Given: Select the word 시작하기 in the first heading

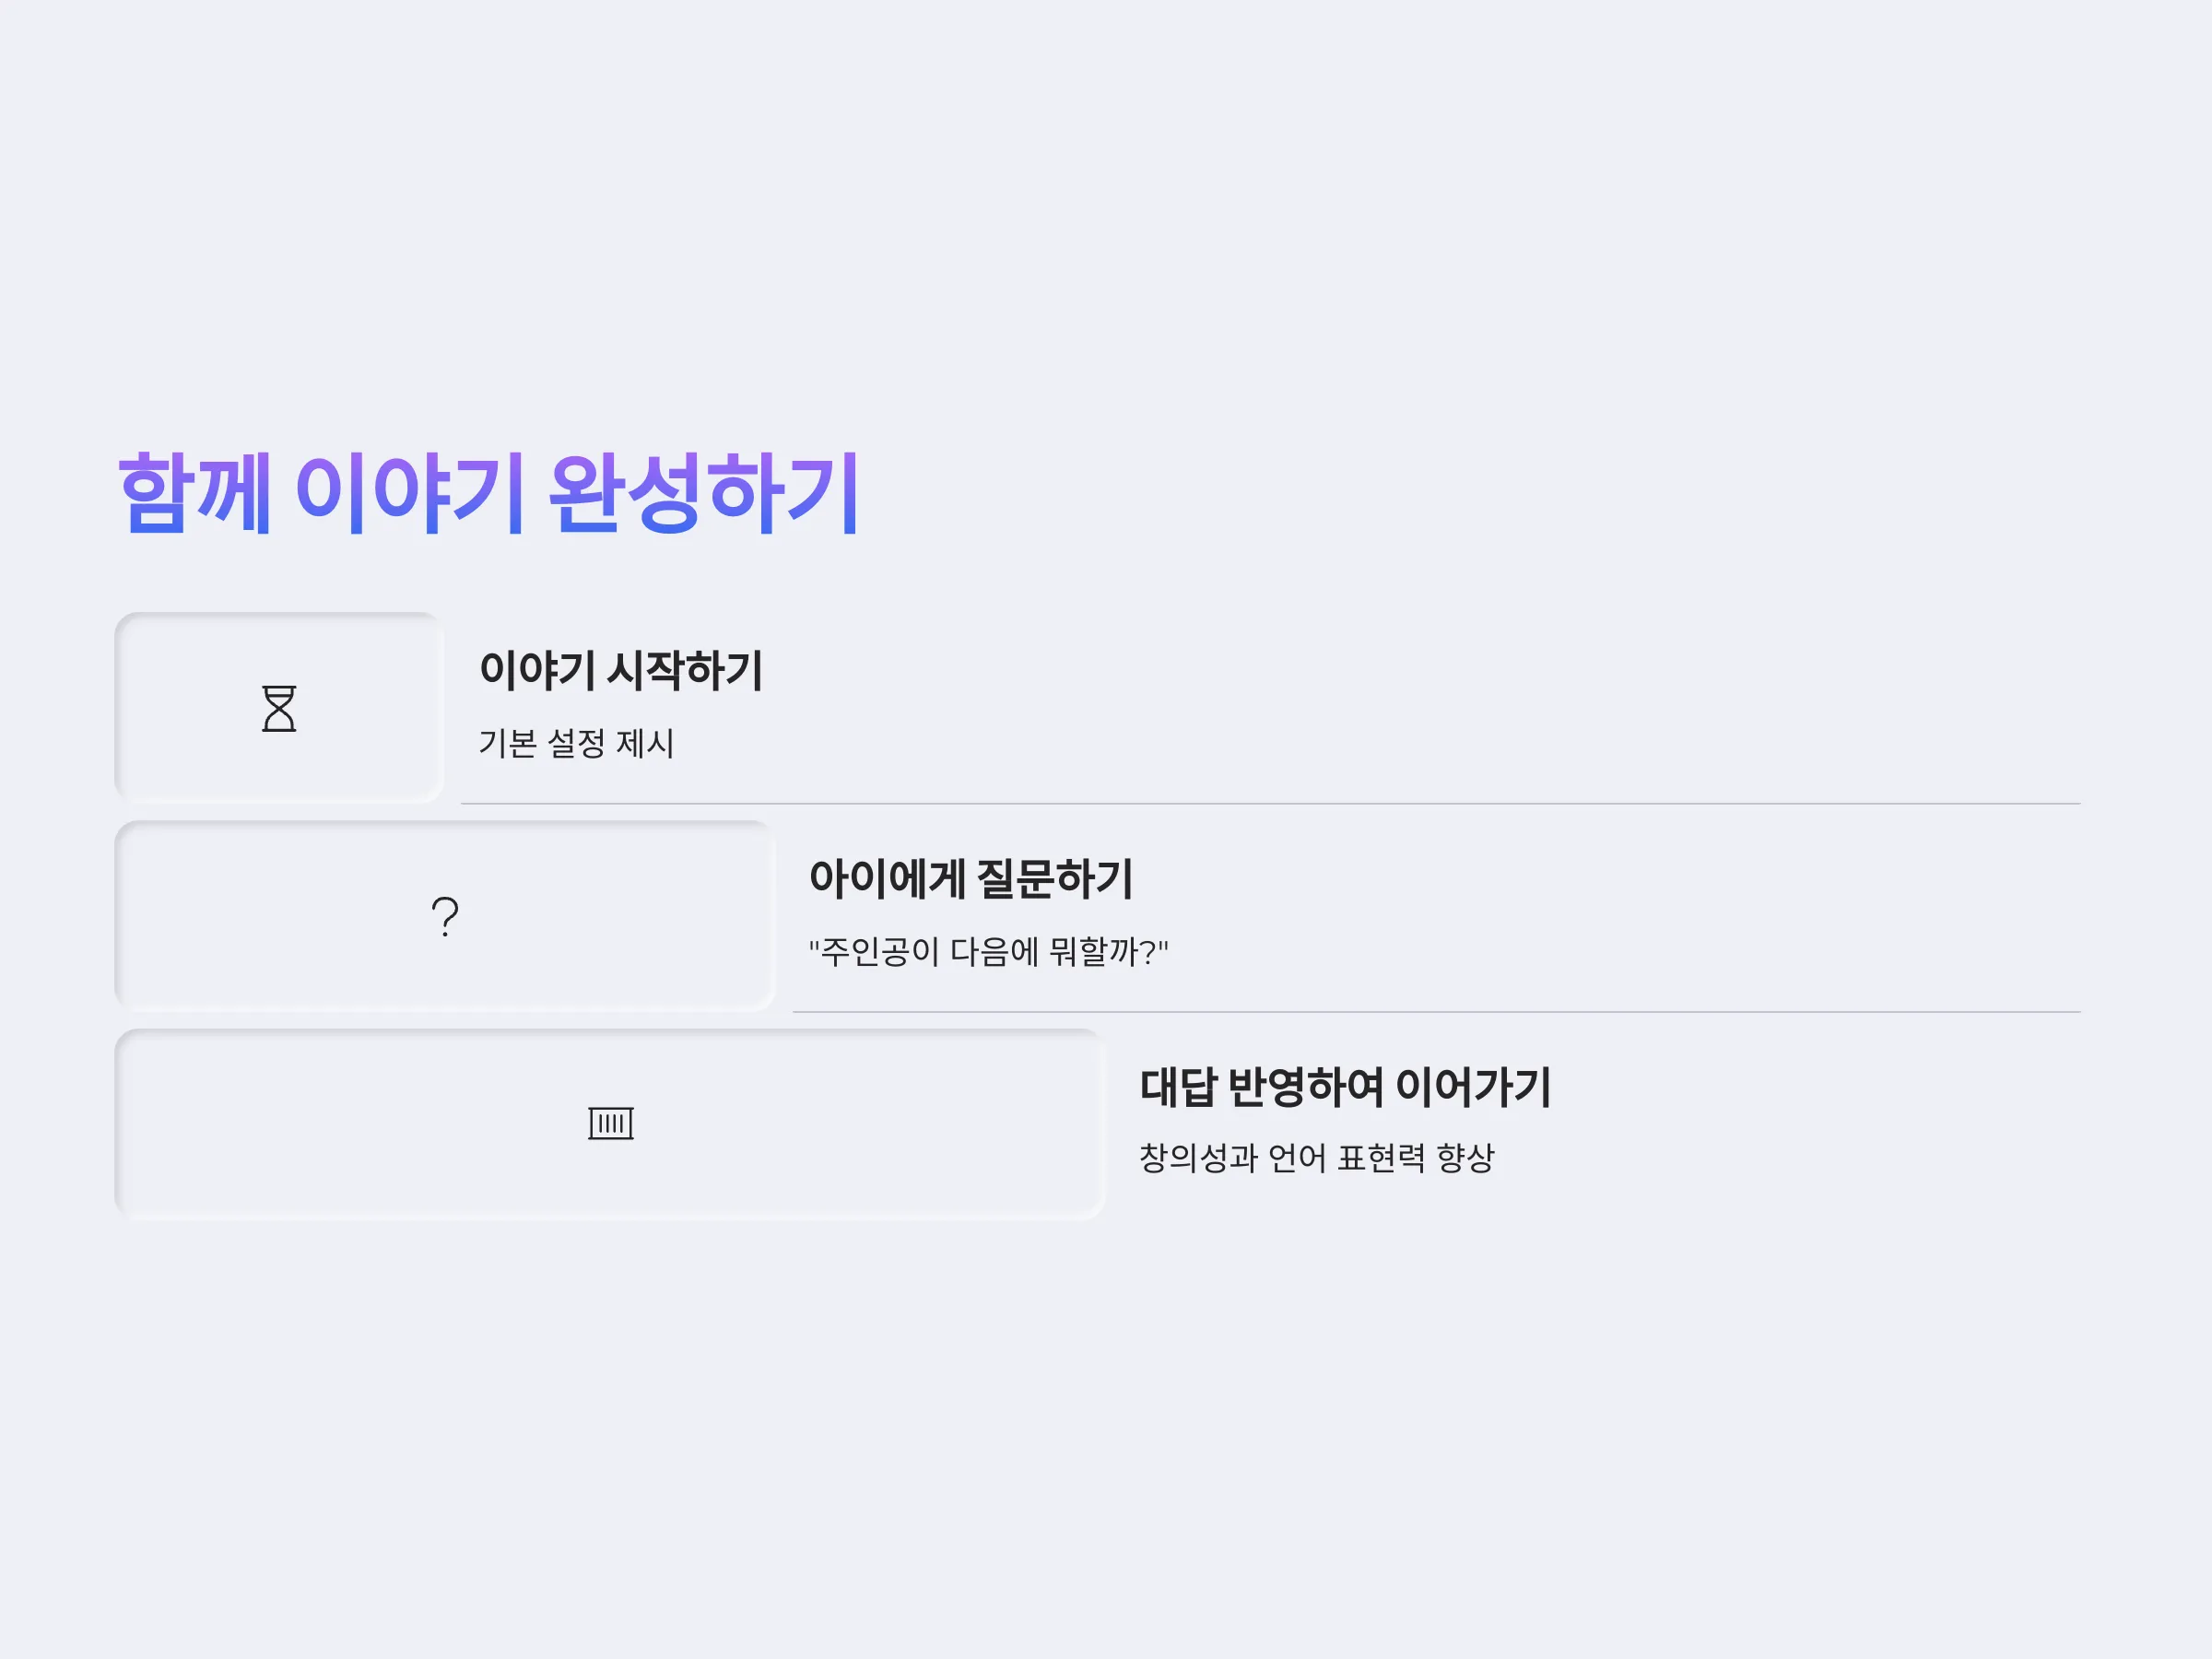Looking at the screenshot, I should pyautogui.click(x=685, y=670).
